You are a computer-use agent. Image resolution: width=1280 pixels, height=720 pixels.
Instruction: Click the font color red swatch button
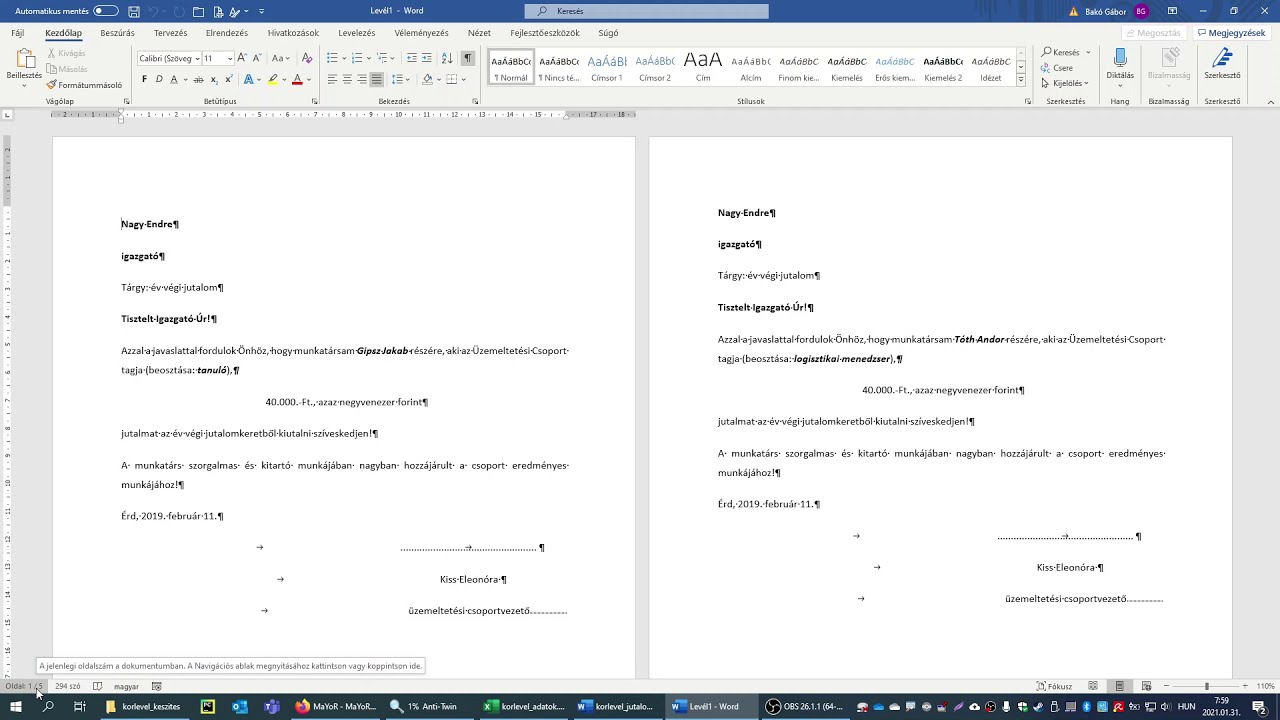297,79
